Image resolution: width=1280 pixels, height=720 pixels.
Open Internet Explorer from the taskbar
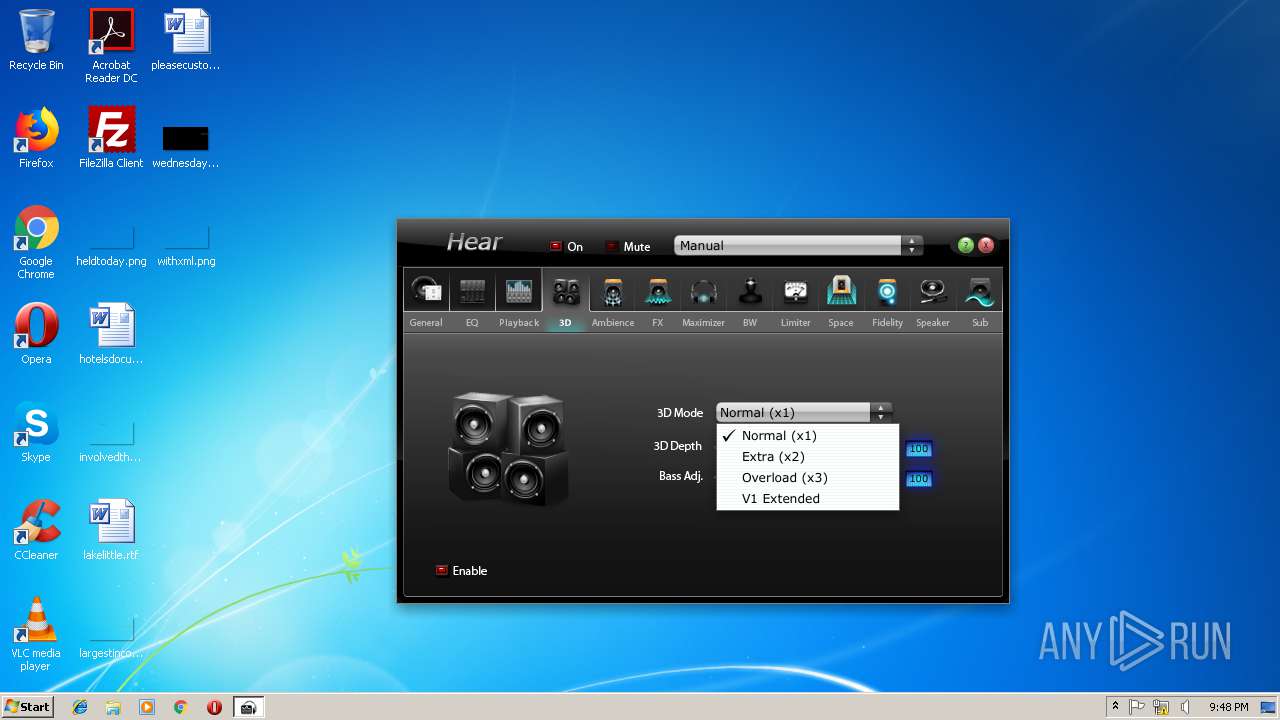click(x=80, y=707)
